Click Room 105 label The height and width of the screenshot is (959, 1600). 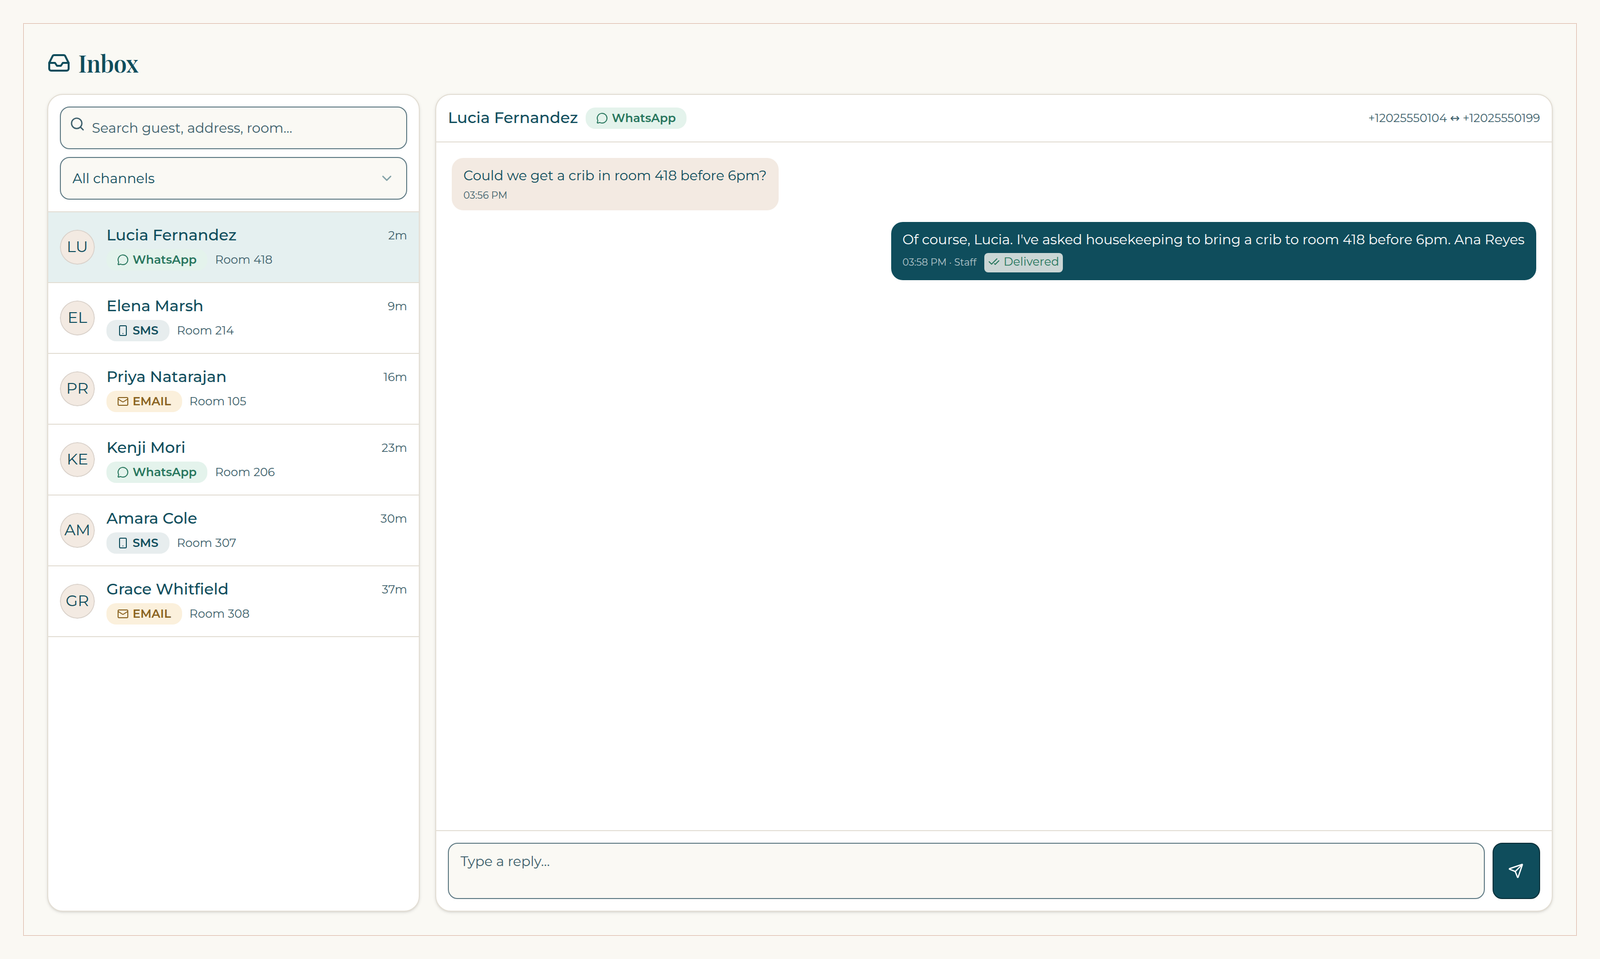point(218,402)
